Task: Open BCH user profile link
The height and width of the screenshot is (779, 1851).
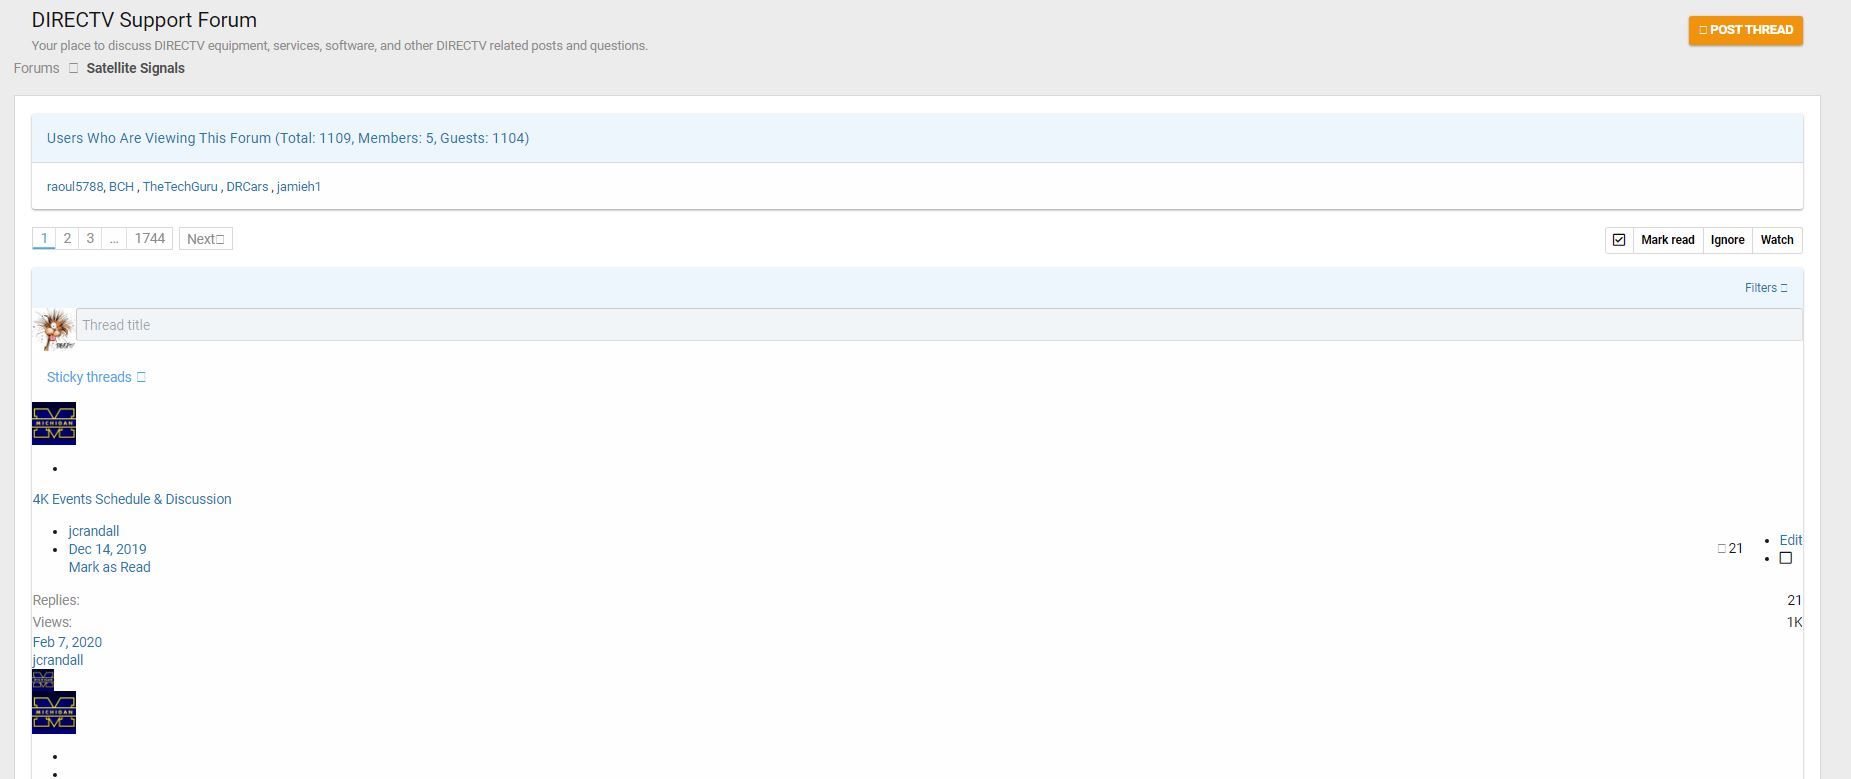Action: pos(121,187)
